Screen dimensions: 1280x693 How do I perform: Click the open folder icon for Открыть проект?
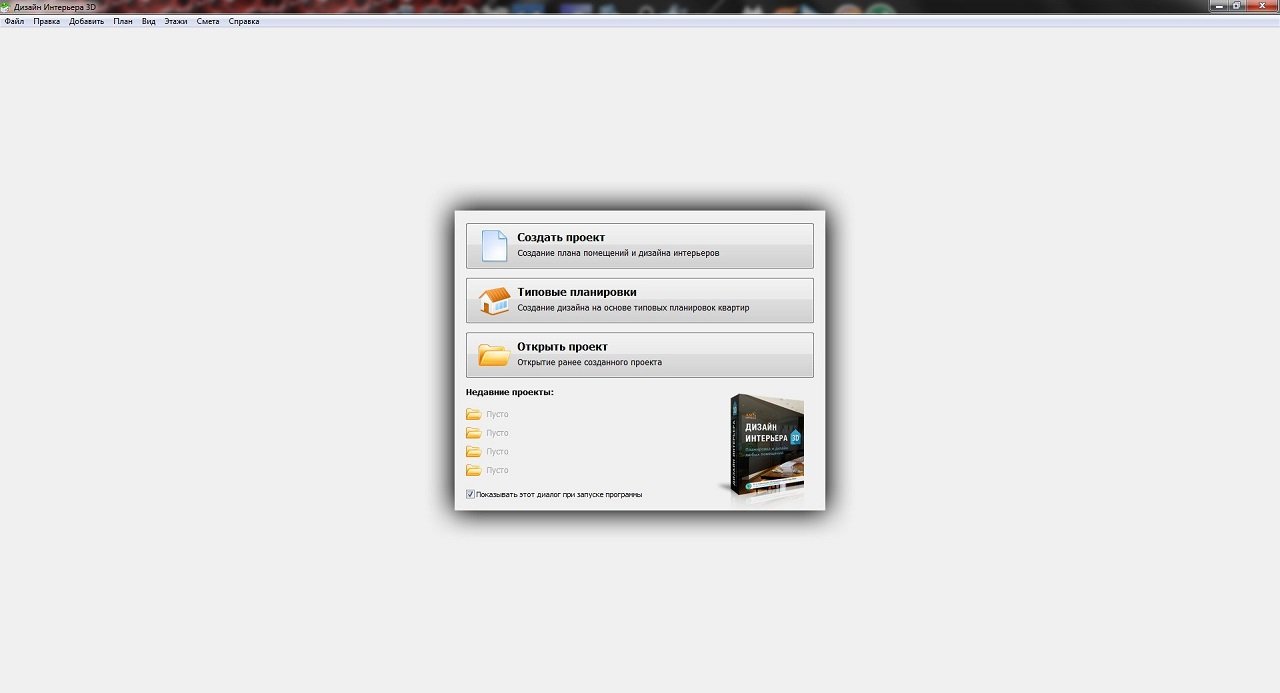(494, 355)
